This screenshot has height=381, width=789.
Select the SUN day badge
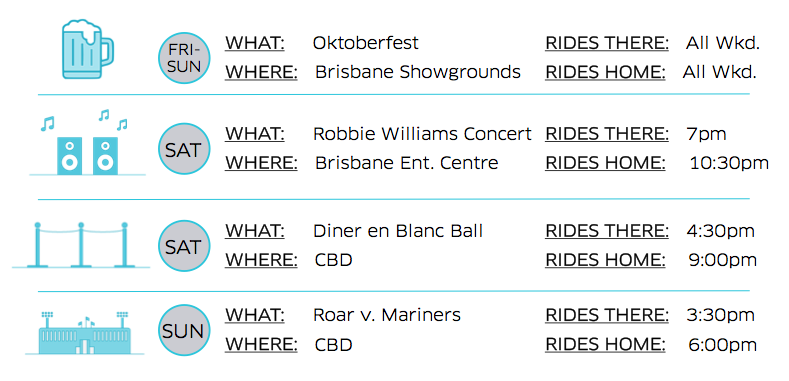(x=184, y=330)
